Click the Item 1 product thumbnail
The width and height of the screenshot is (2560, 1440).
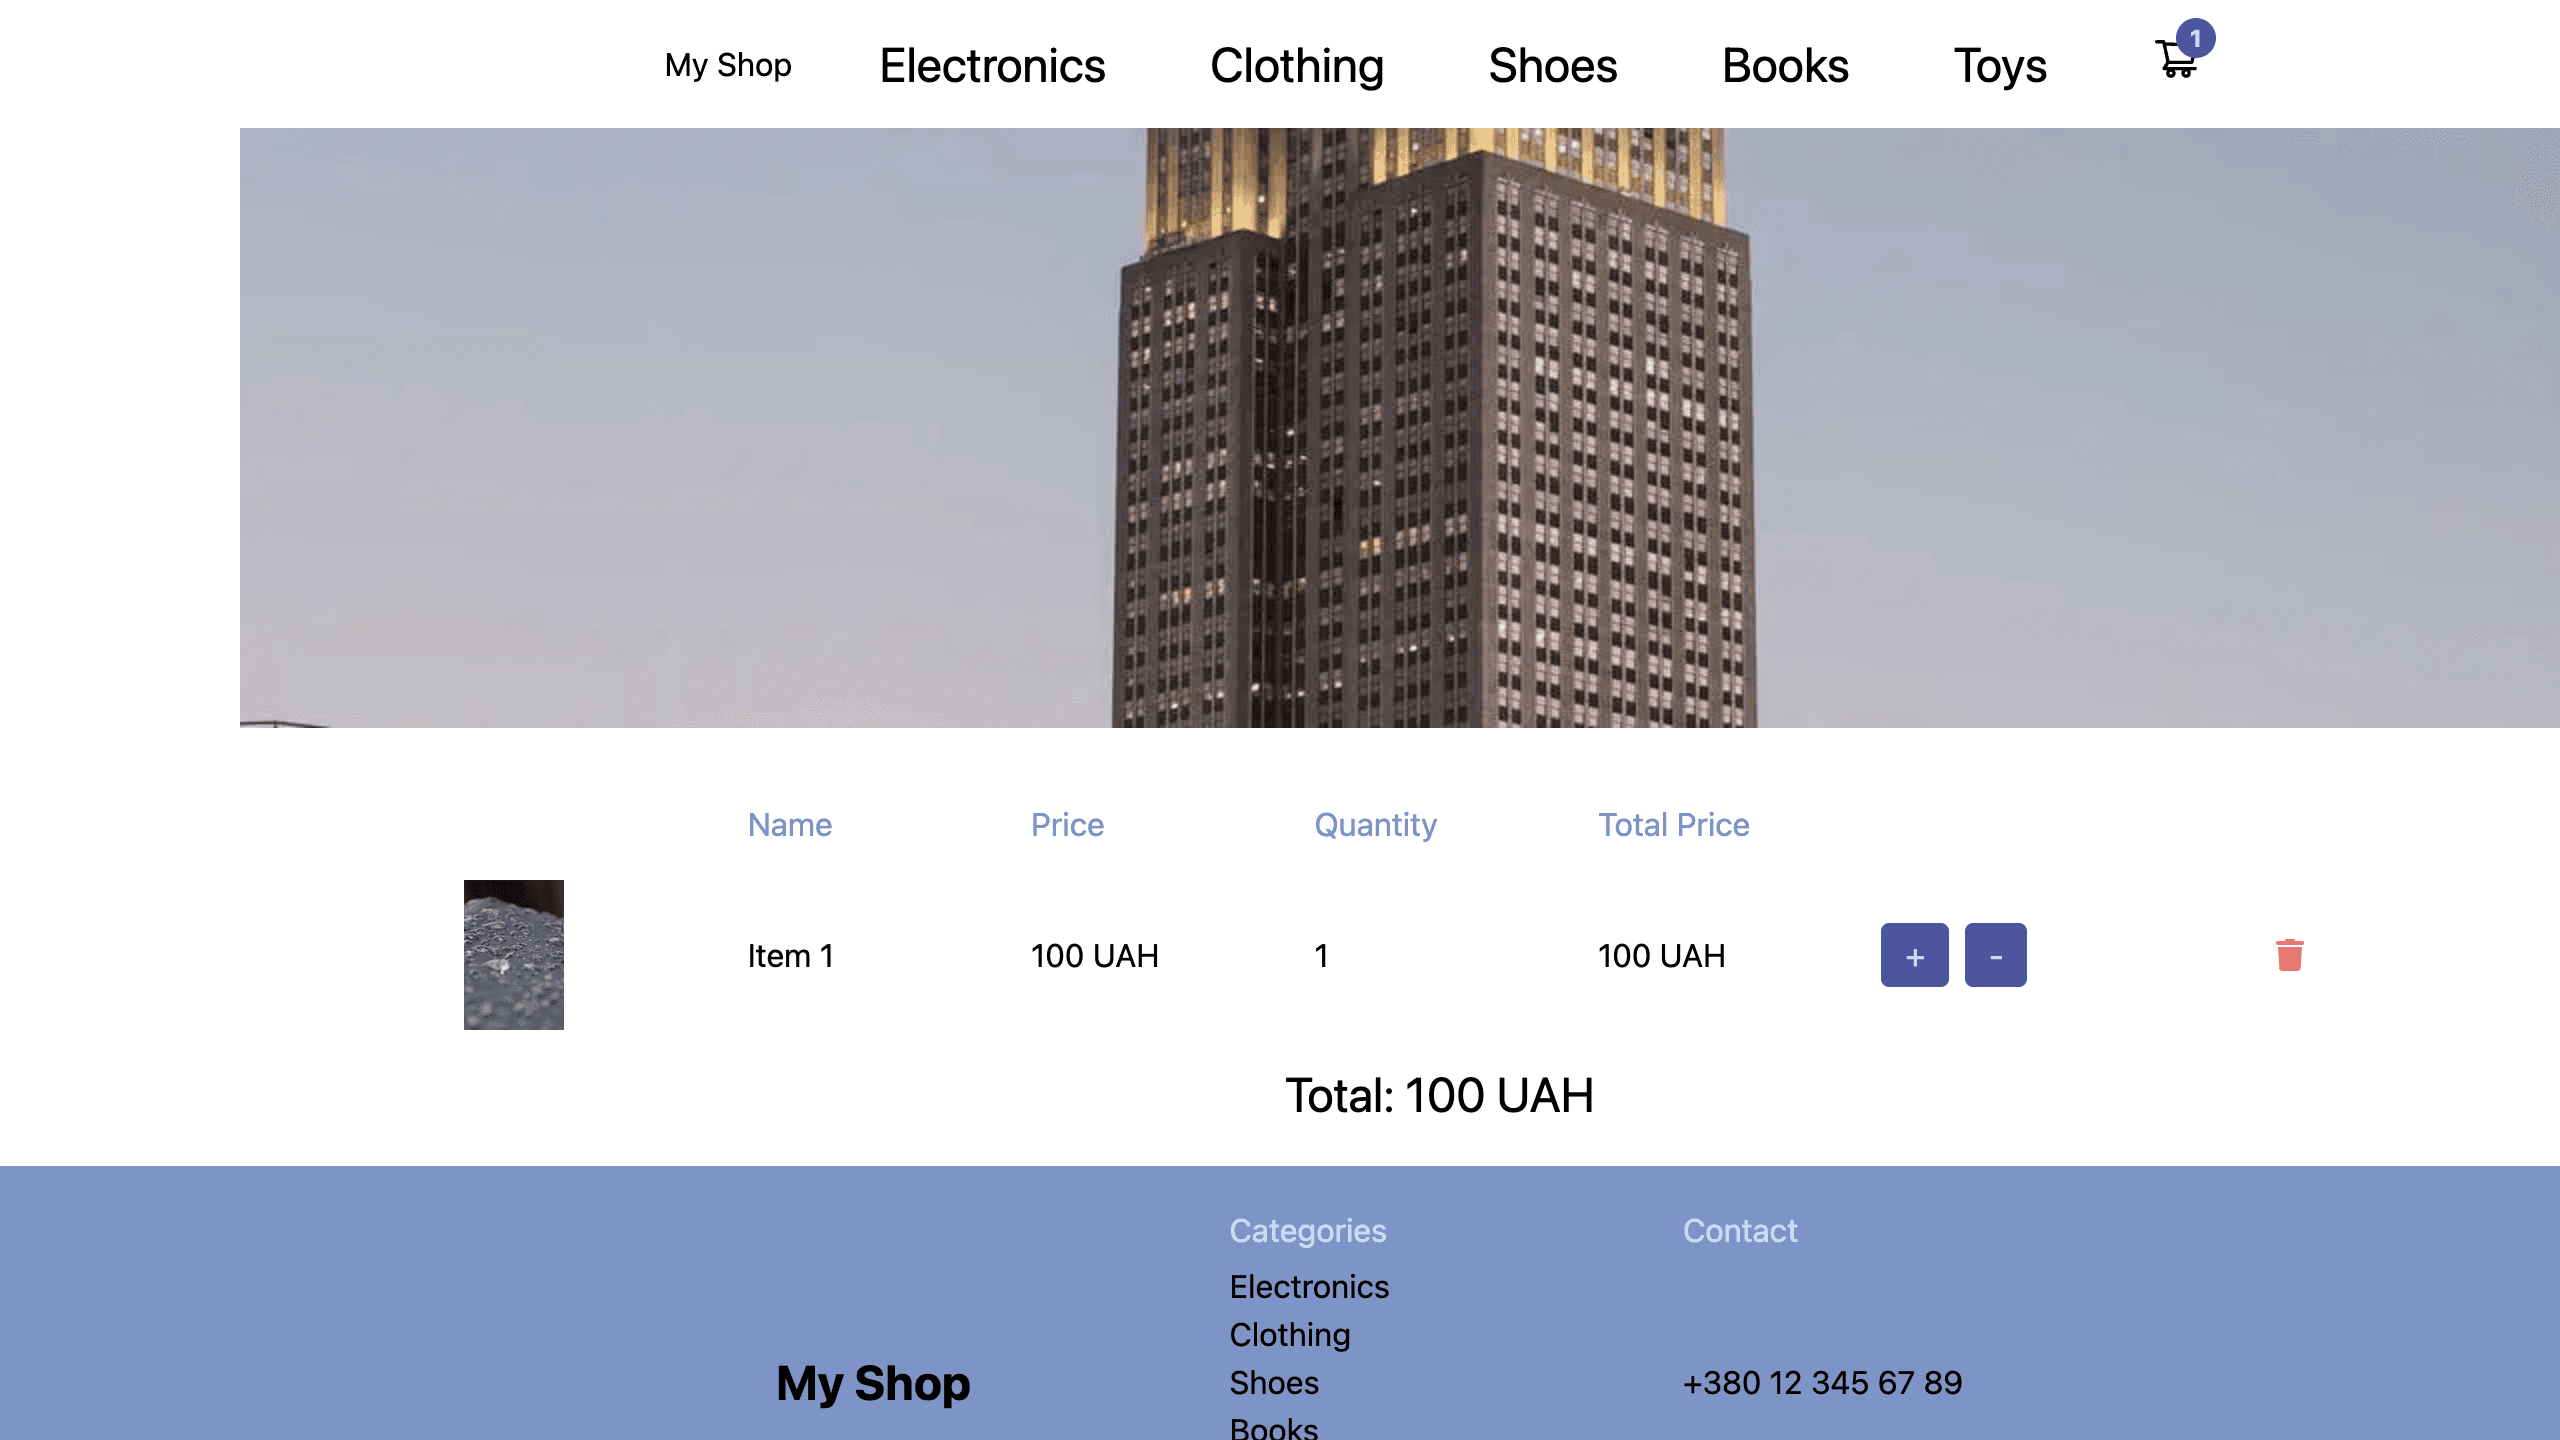(513, 955)
